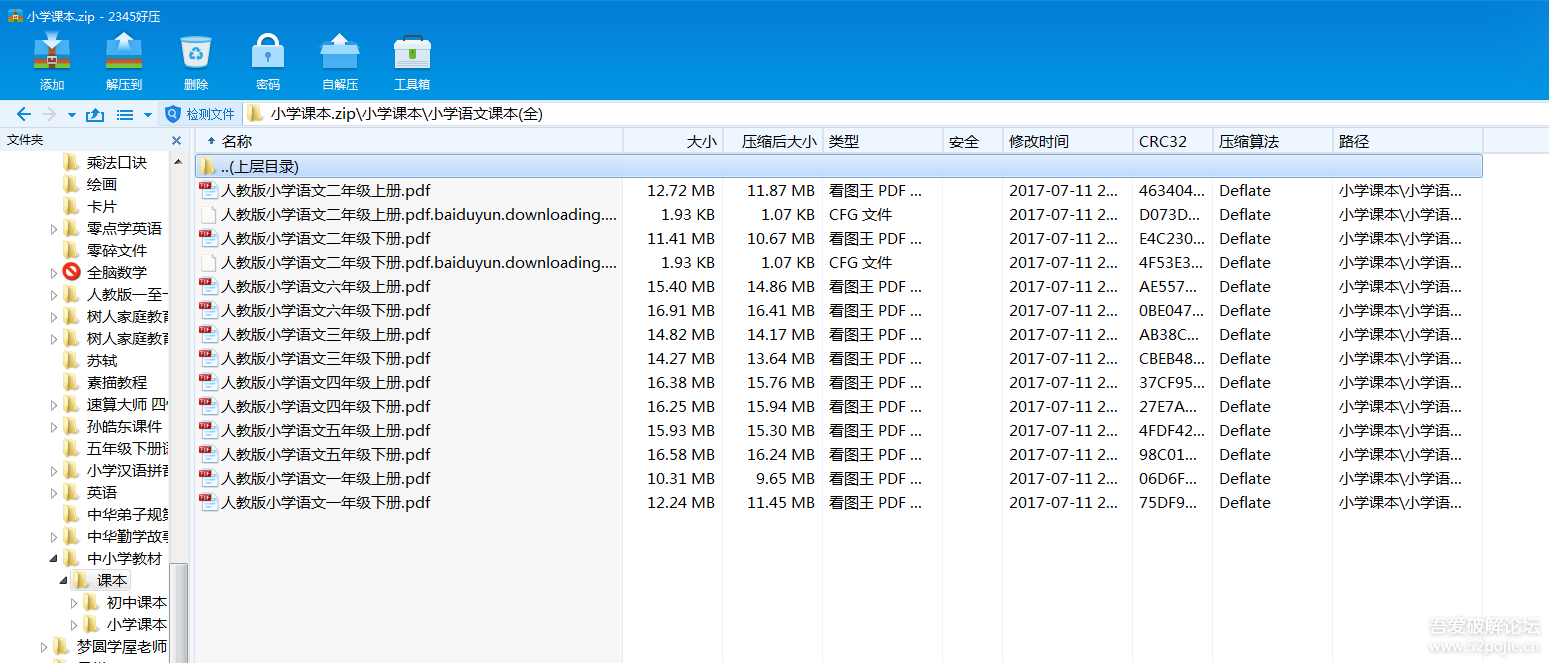Select the 素描教程 folder in tree

[116, 382]
